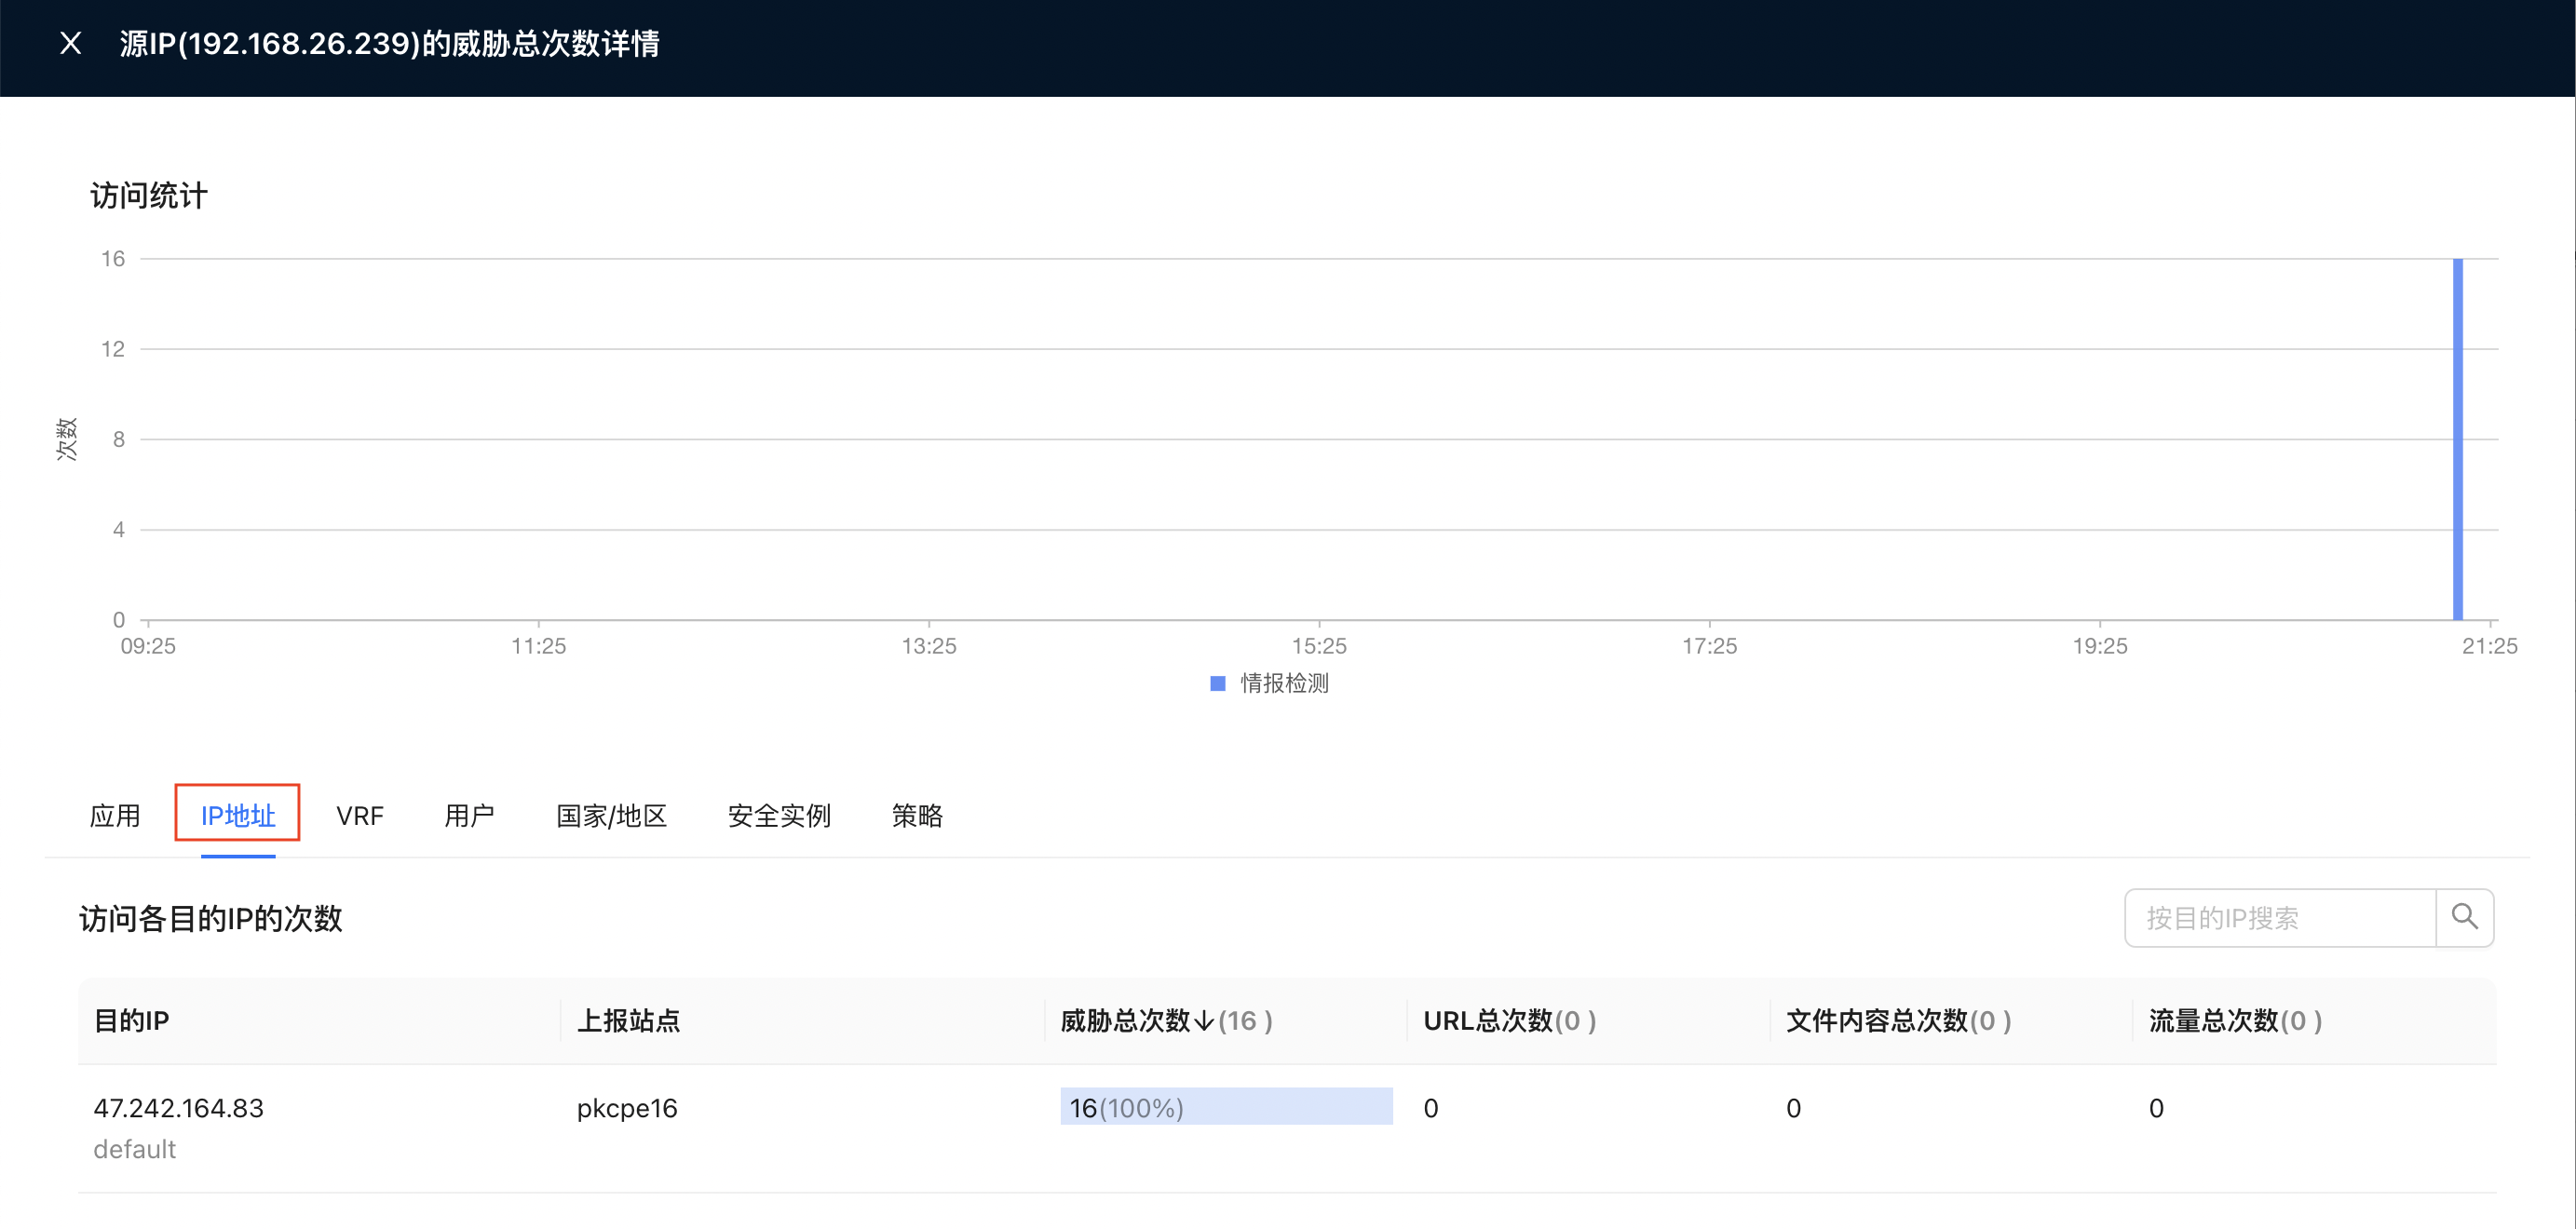Click the pkcpe16 site cell
The height and width of the screenshot is (1229, 2576).
pos(627,1108)
